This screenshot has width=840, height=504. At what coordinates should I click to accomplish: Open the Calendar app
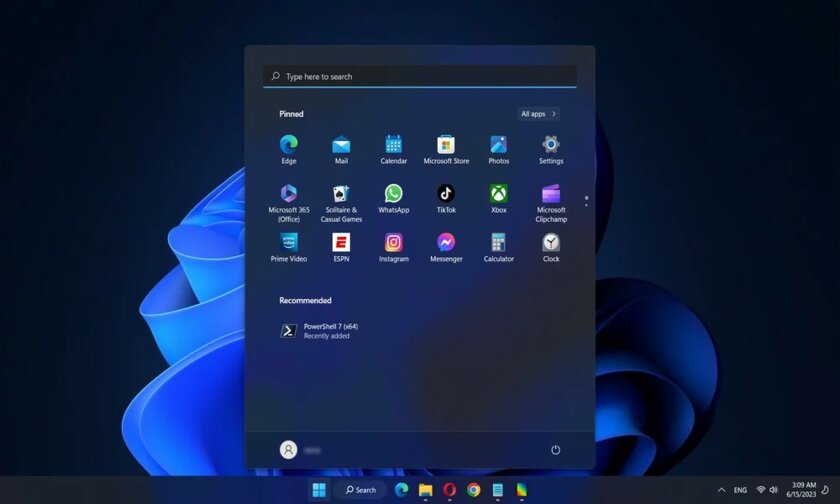coord(394,149)
